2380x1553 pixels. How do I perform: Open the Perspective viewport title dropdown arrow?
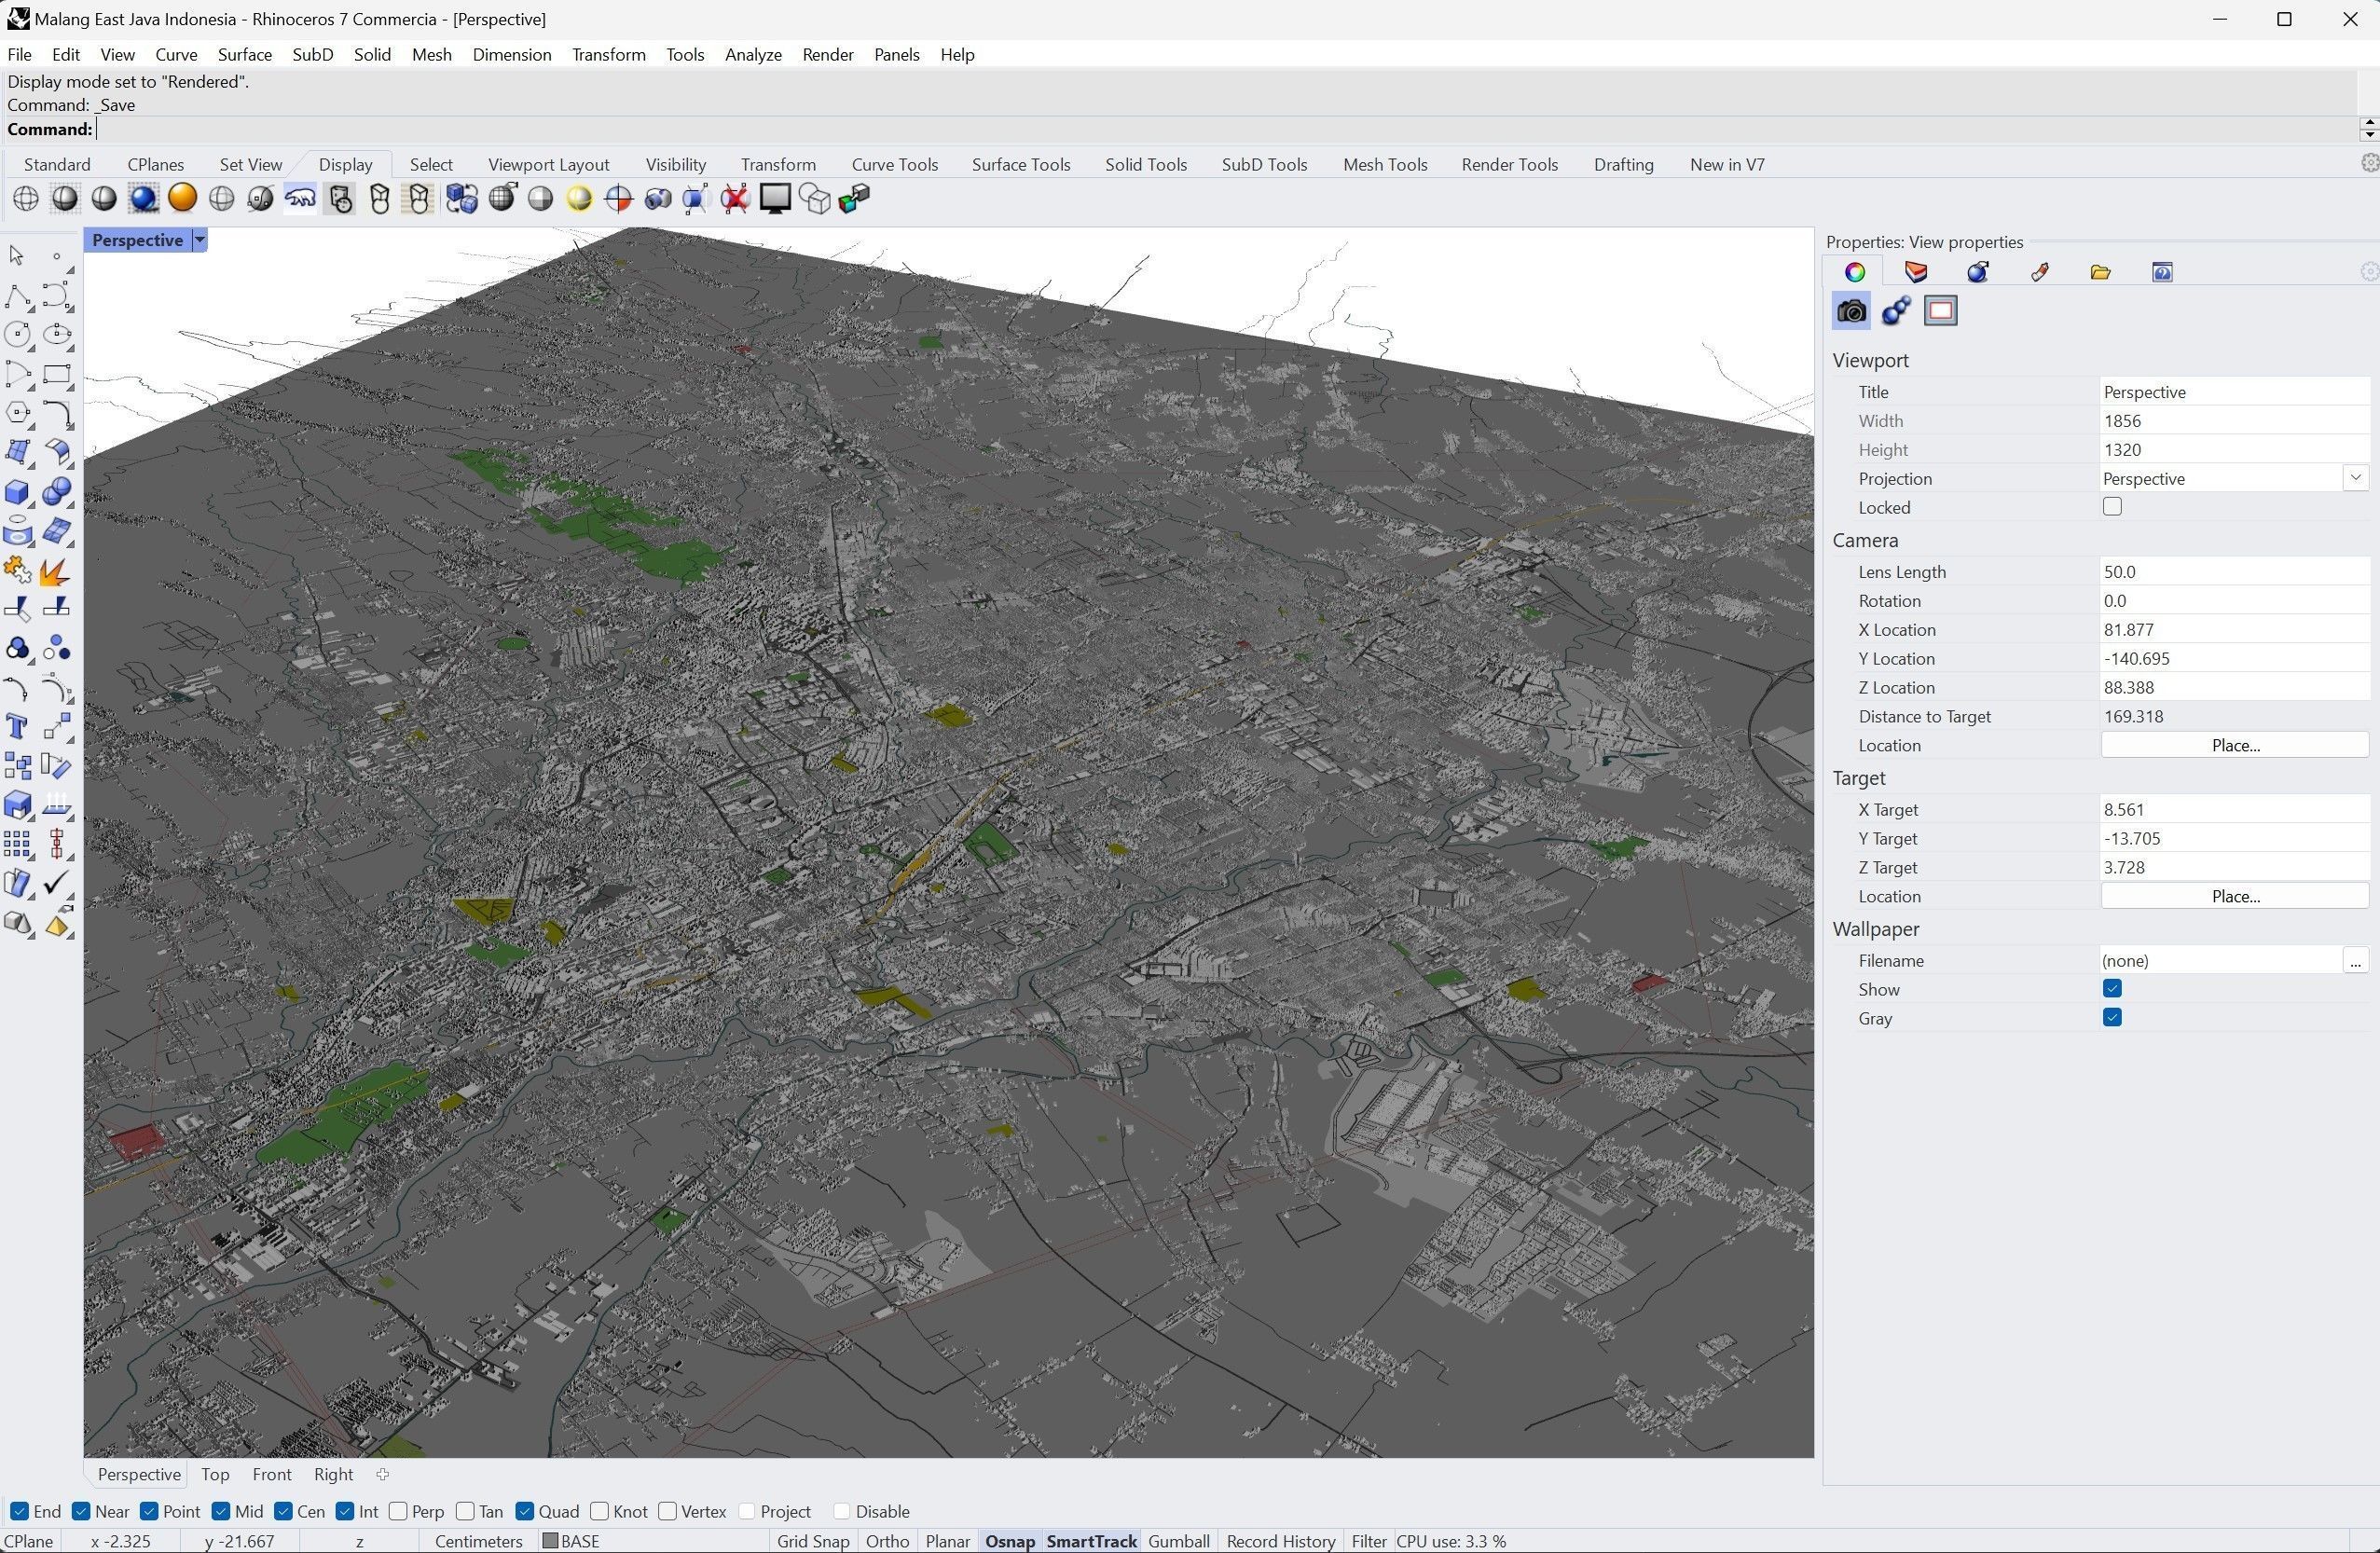[x=200, y=240]
